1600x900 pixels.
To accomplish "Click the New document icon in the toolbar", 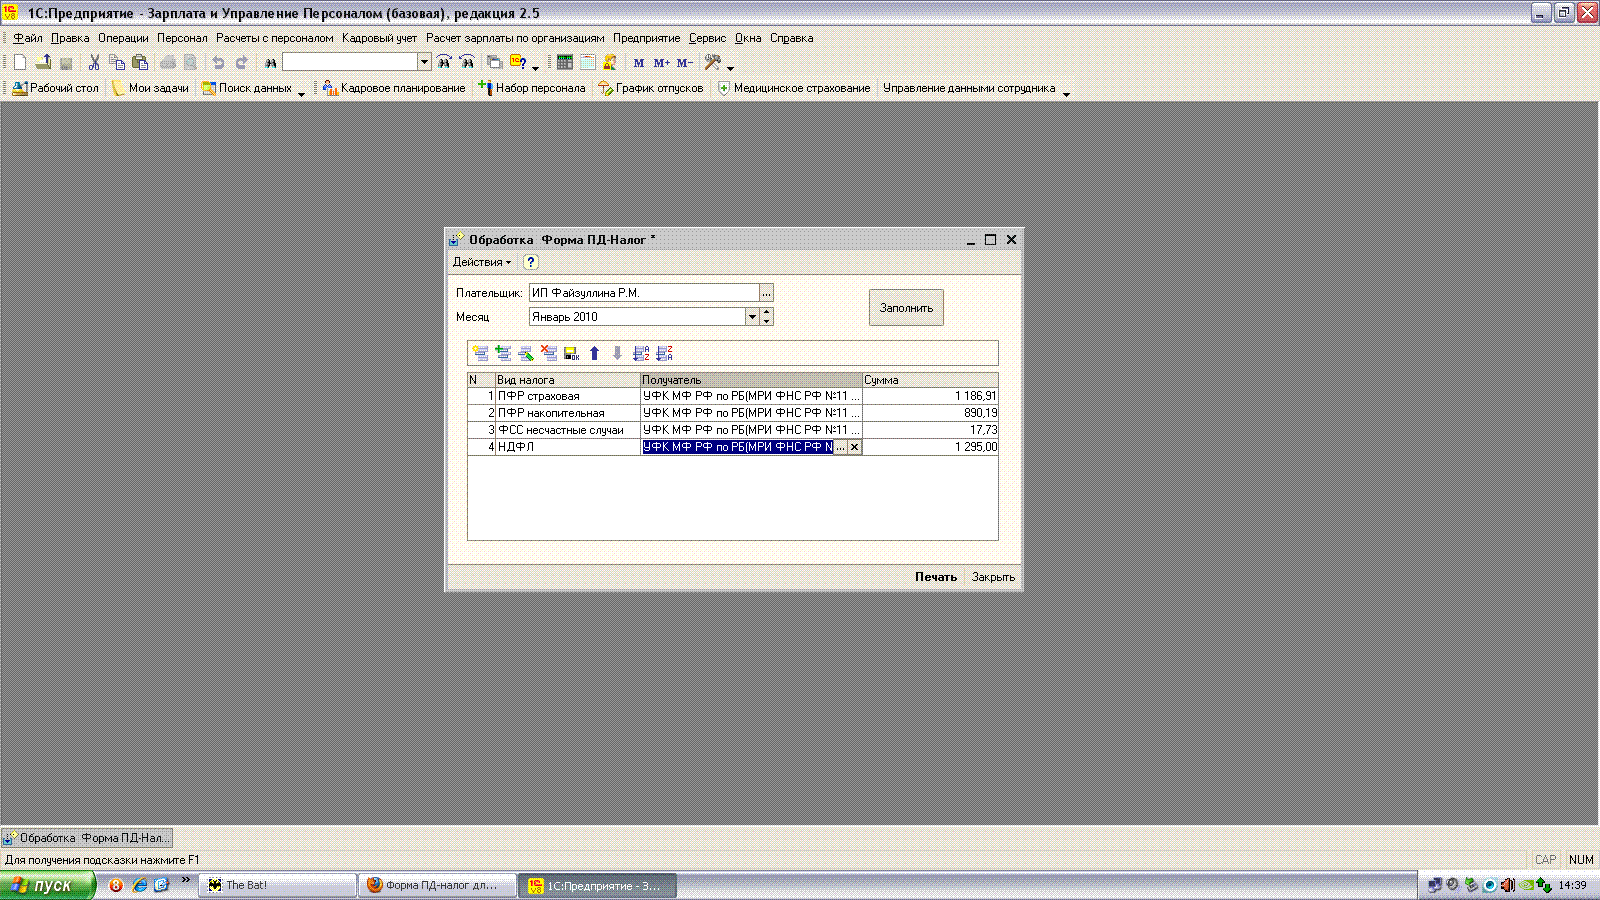I will tap(20, 62).
